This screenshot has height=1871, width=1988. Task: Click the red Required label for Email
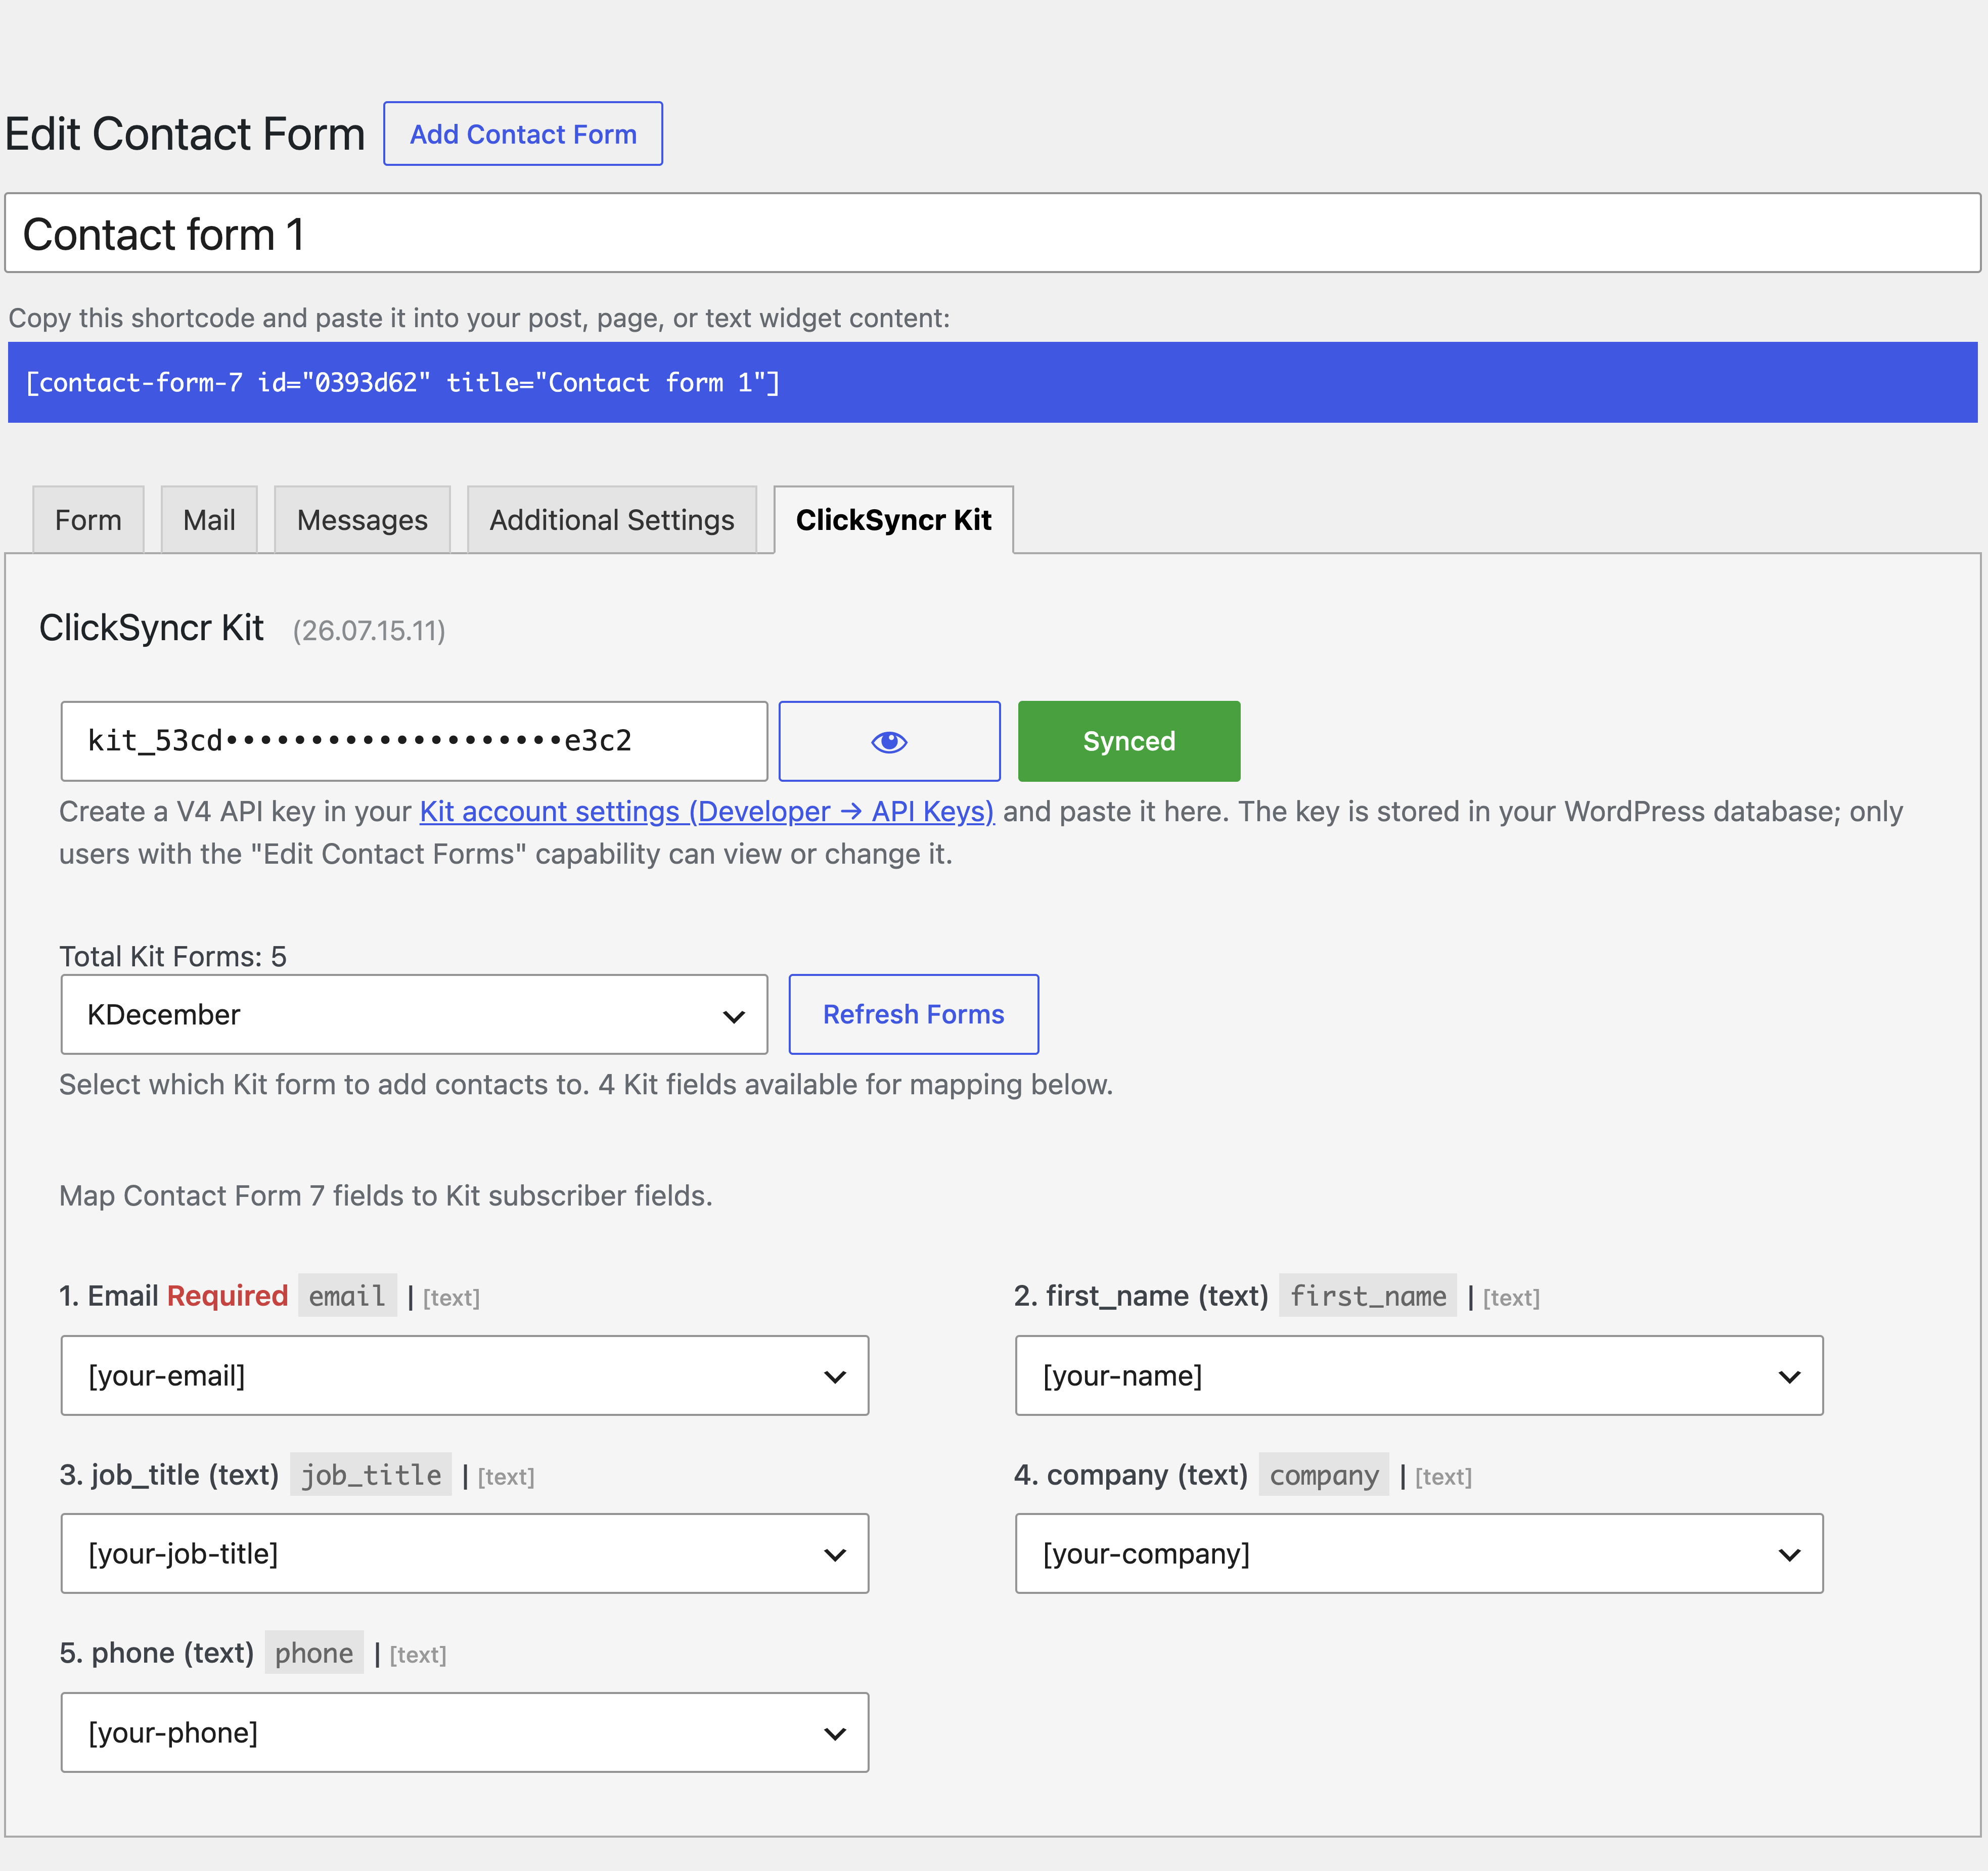pos(227,1296)
